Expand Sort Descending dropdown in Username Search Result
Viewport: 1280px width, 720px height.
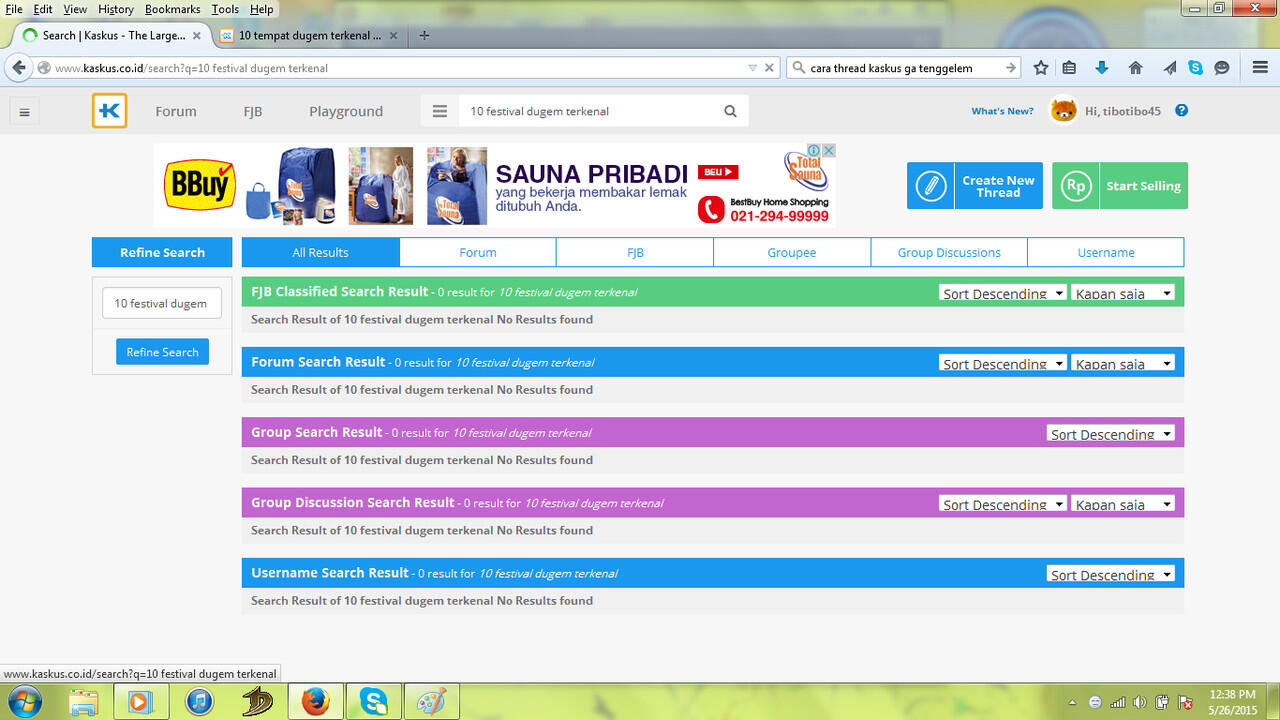1111,574
